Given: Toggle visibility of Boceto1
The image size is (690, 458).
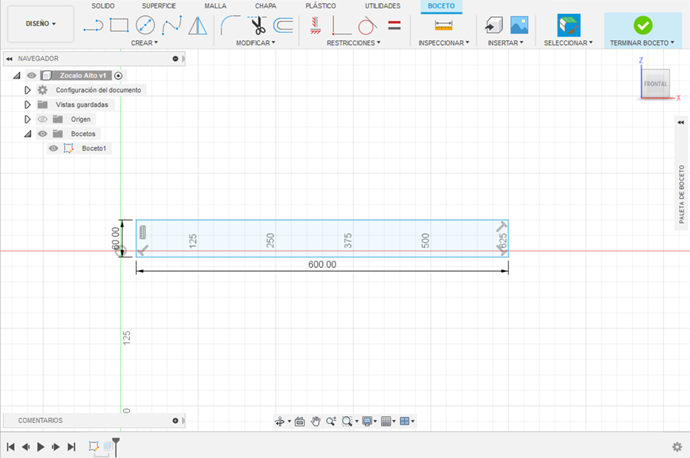Looking at the screenshot, I should [x=53, y=148].
